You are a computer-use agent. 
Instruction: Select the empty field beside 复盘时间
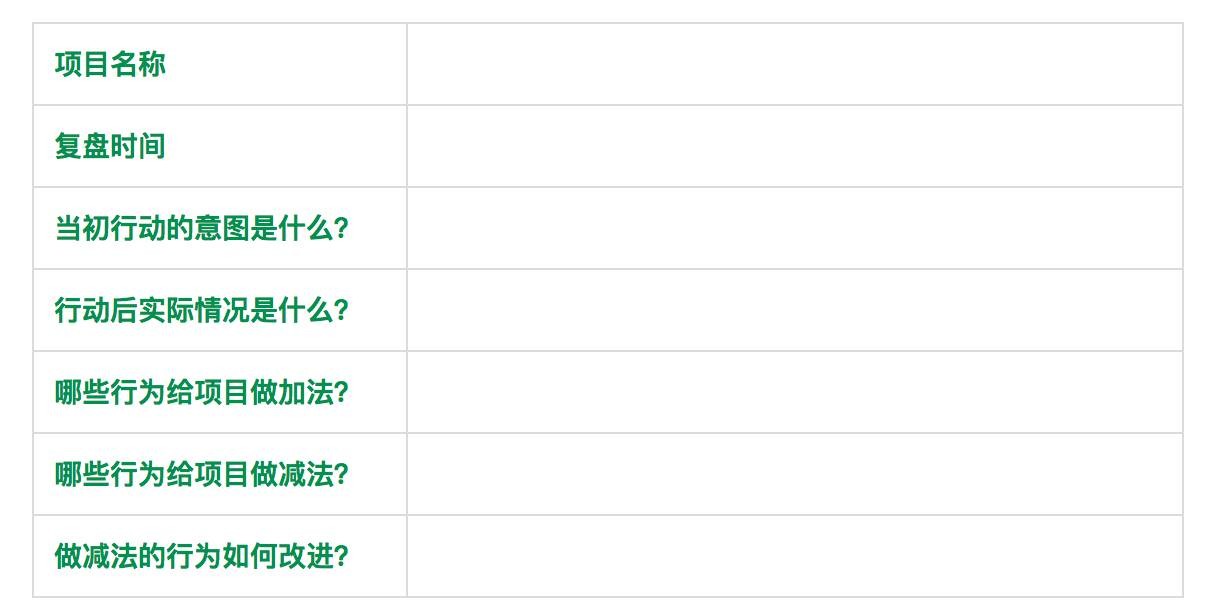[x=795, y=146]
